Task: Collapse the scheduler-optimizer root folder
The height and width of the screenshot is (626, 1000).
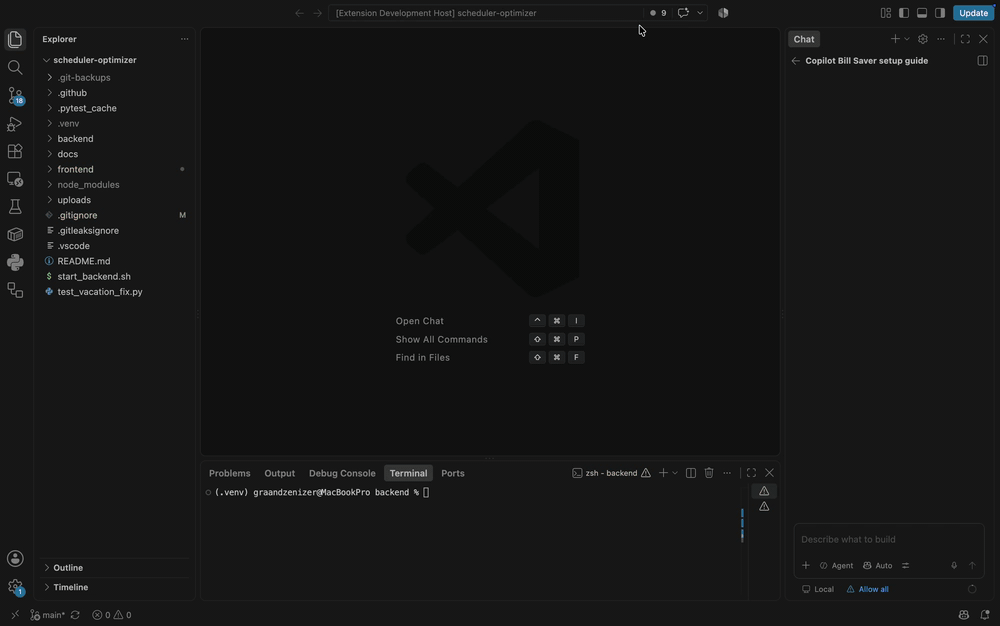Action: pos(47,60)
